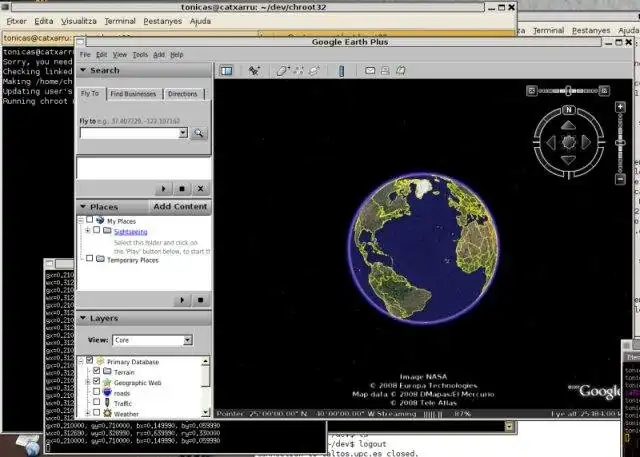
Task: Uncheck the Geographic Web layer
Action: point(97,382)
